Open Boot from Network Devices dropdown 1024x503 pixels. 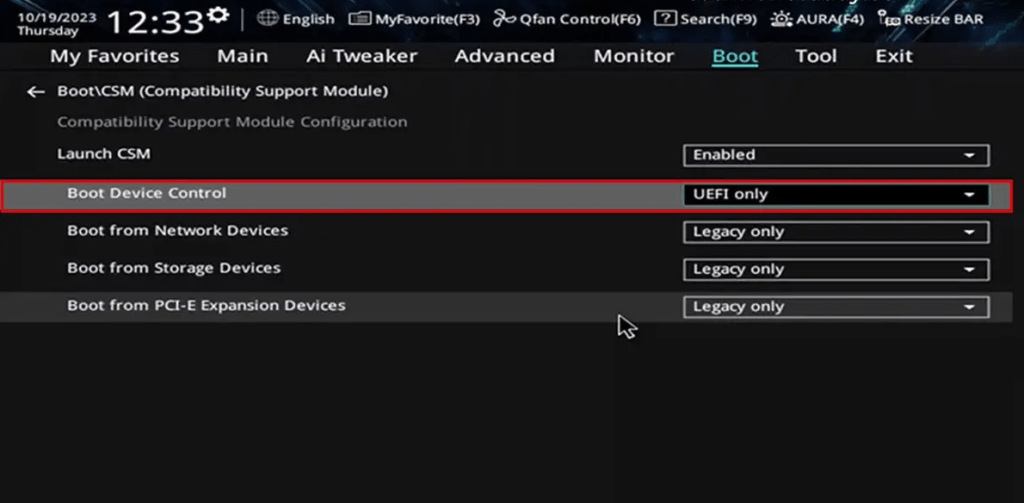pyautogui.click(x=836, y=232)
